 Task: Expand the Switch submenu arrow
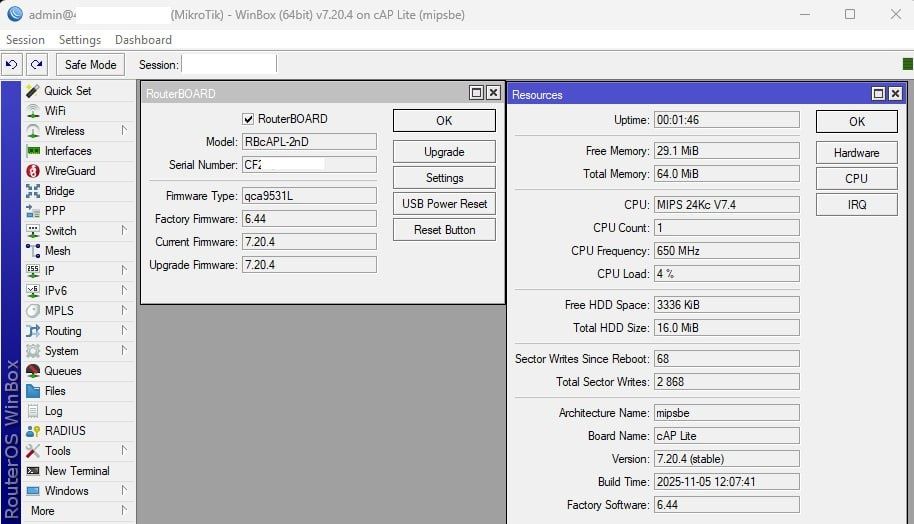coord(124,230)
